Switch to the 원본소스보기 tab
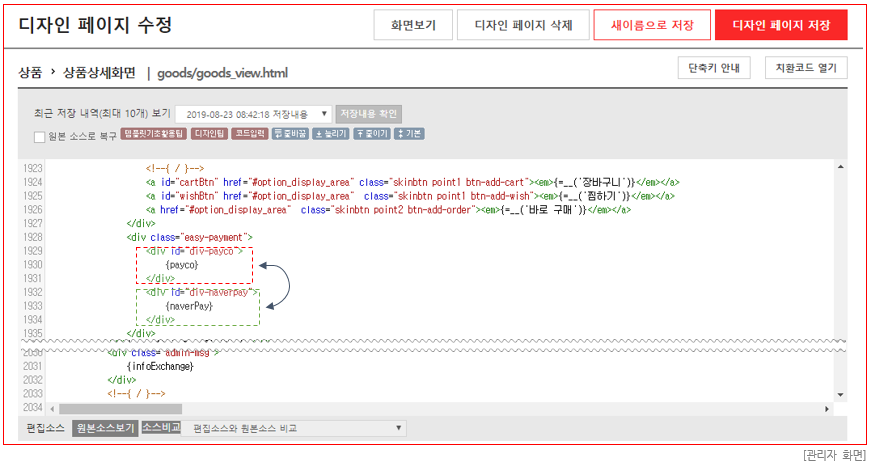The height and width of the screenshot is (466, 871). [106, 428]
